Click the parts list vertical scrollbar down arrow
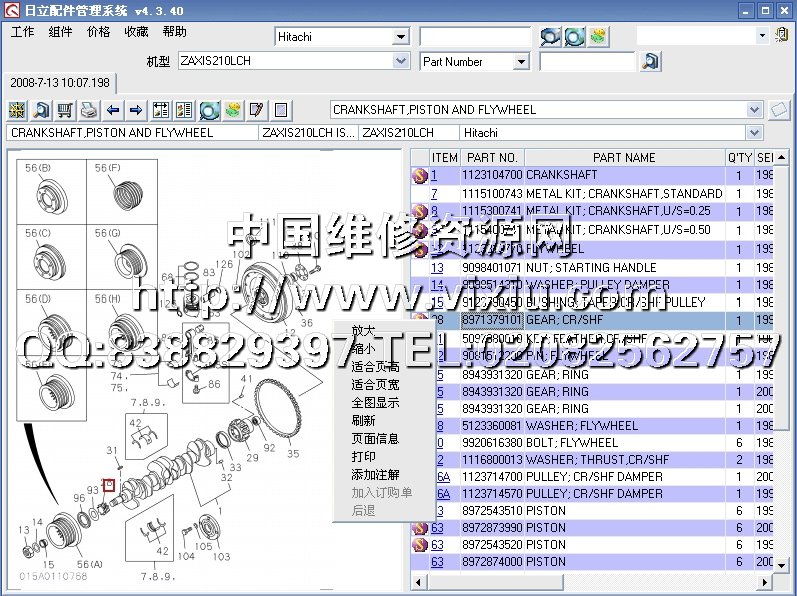Viewport: 797px width, 596px height. pos(781,565)
